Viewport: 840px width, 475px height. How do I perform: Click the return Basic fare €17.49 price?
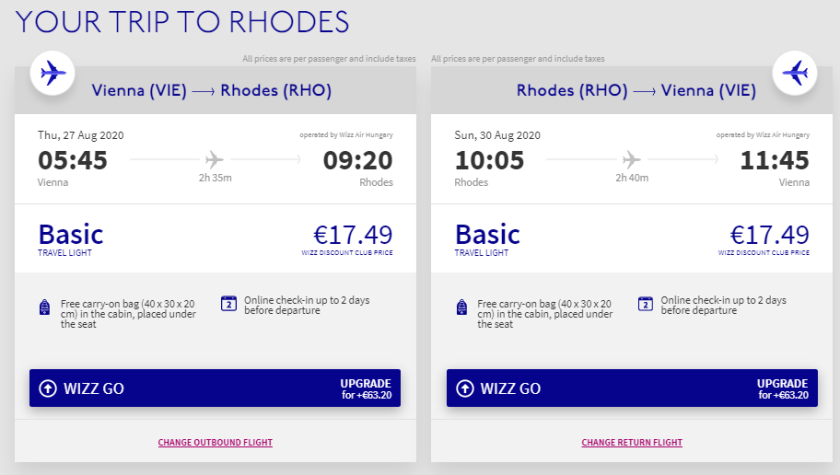769,236
